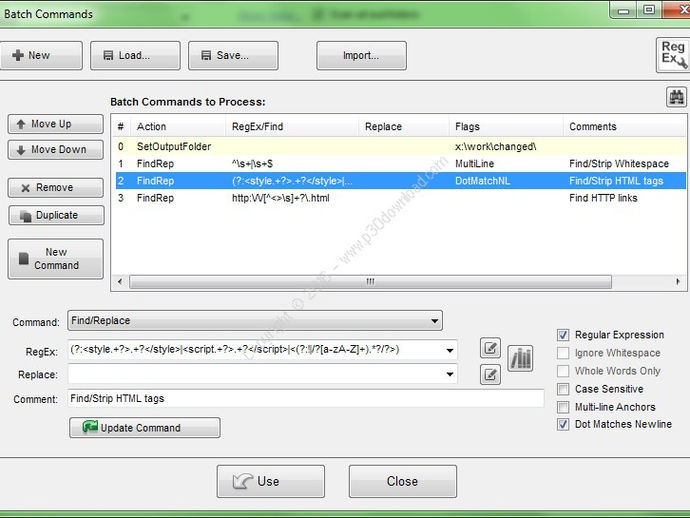Maximize the Batch Commands window
This screenshot has width=690, height=518.
(649, 9)
